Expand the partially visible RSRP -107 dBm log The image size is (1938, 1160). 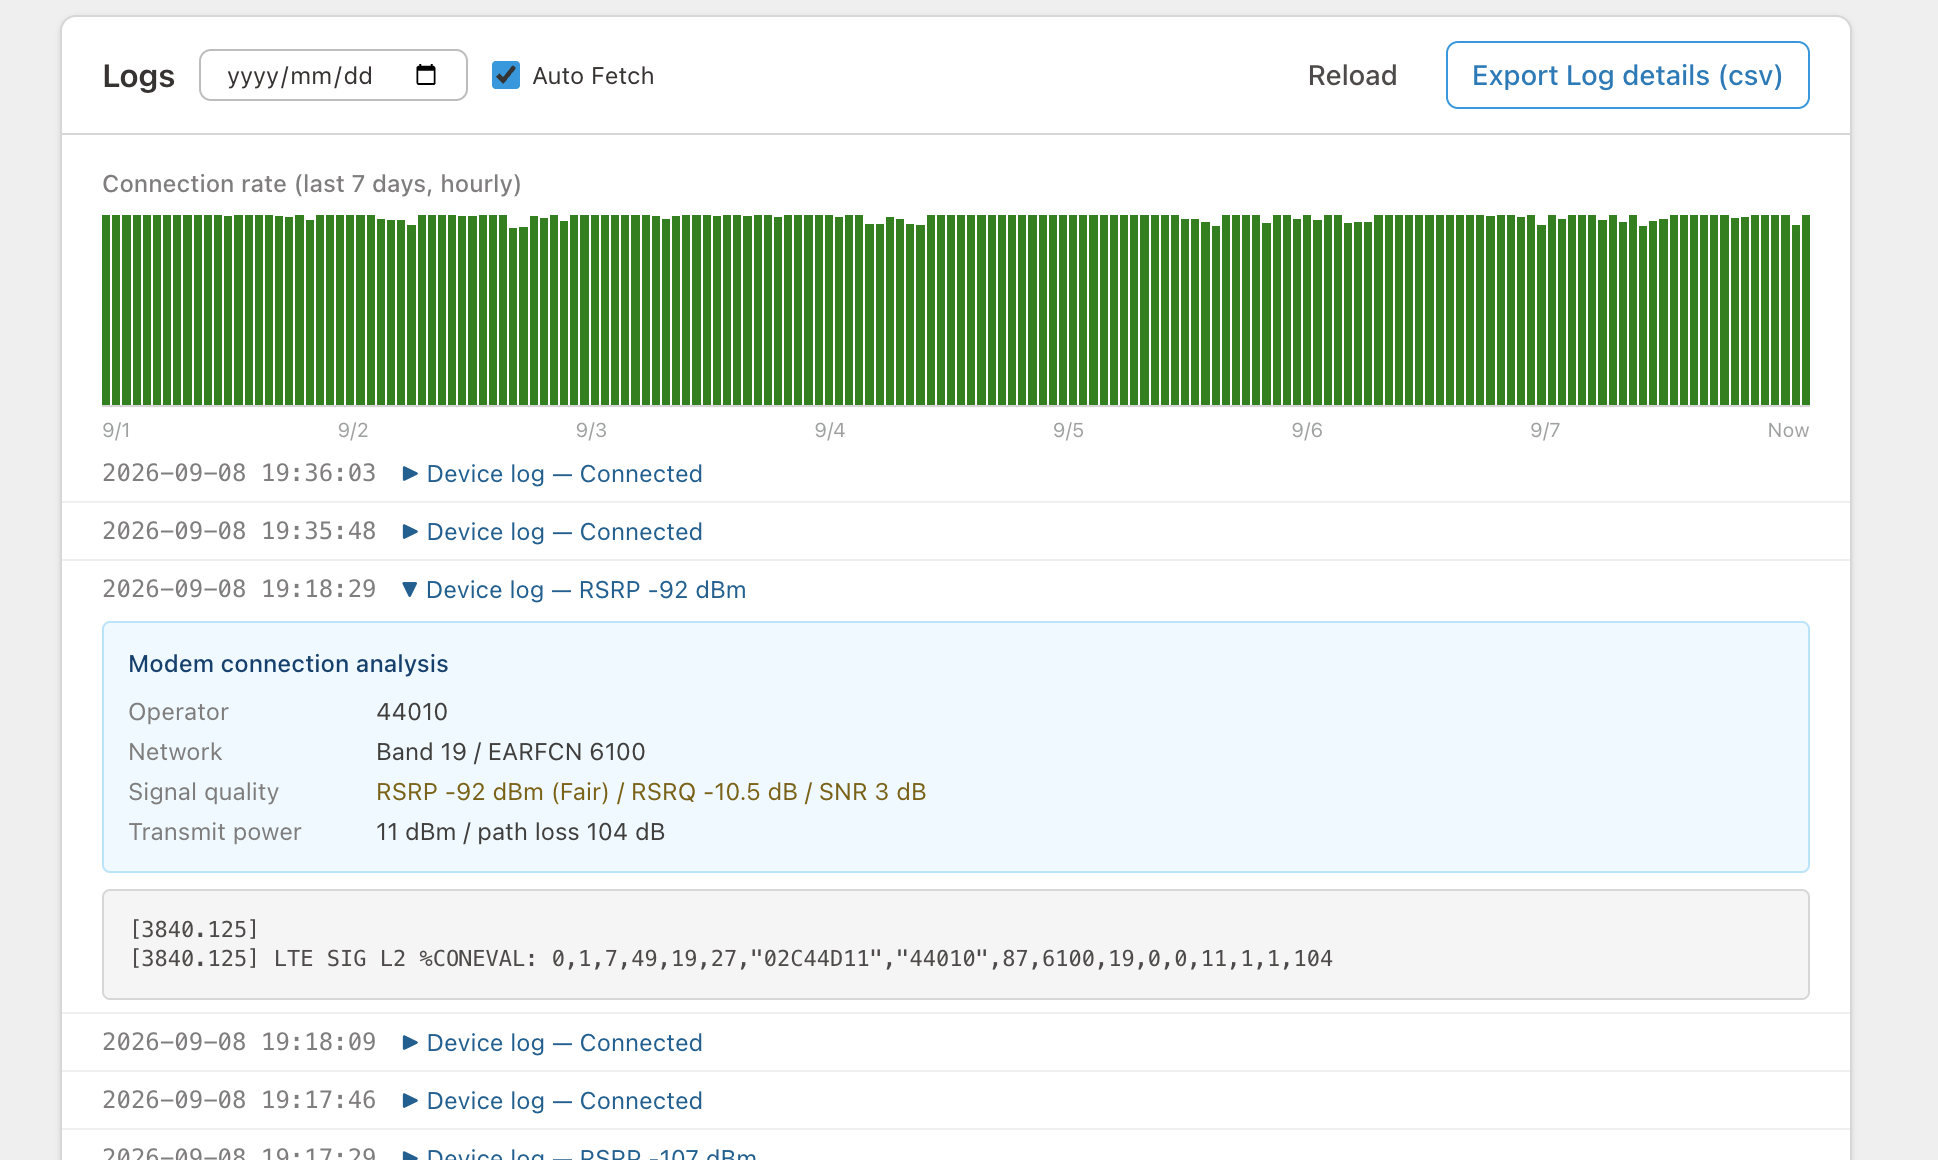[x=591, y=1153]
